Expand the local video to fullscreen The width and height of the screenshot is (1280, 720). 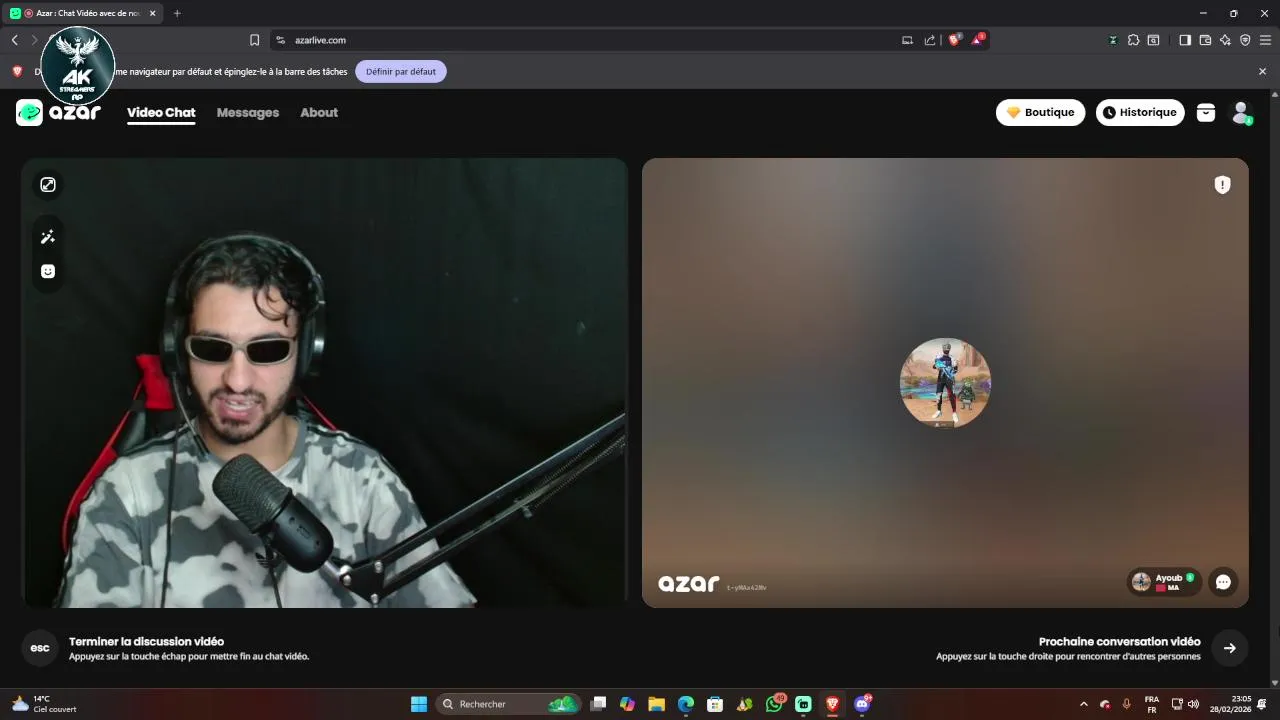(48, 185)
